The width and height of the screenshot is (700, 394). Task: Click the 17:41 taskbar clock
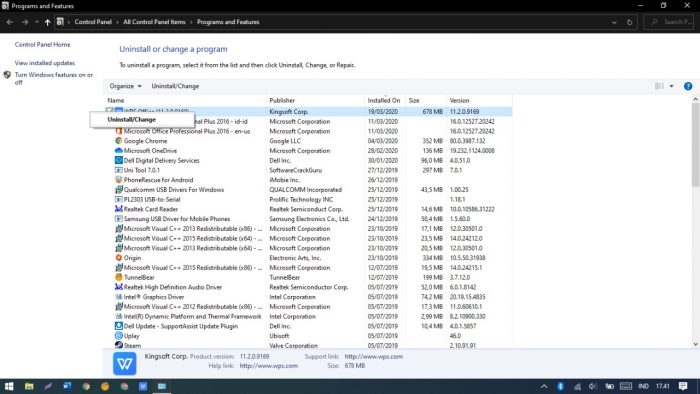663,386
